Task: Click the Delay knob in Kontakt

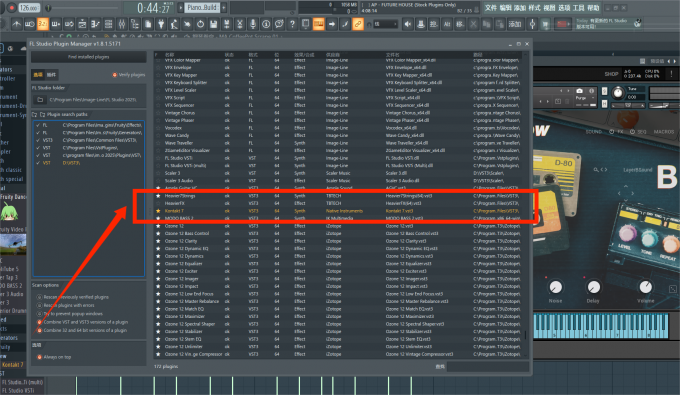Action: [x=593, y=287]
